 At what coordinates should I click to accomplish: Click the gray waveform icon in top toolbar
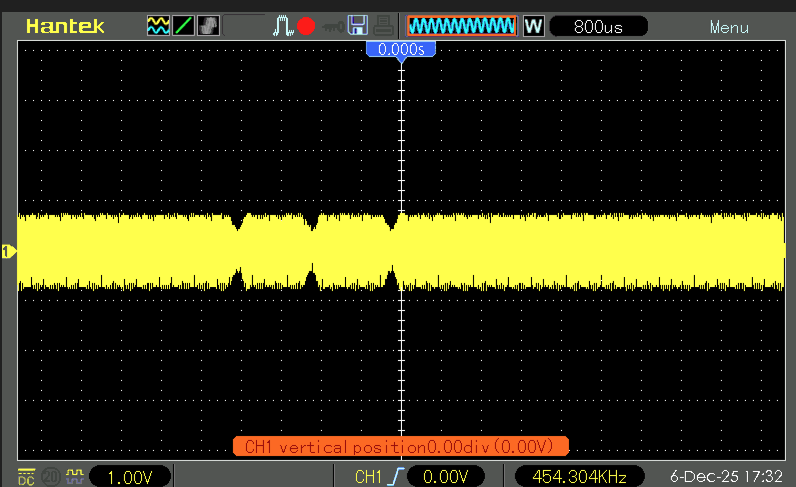click(x=209, y=26)
